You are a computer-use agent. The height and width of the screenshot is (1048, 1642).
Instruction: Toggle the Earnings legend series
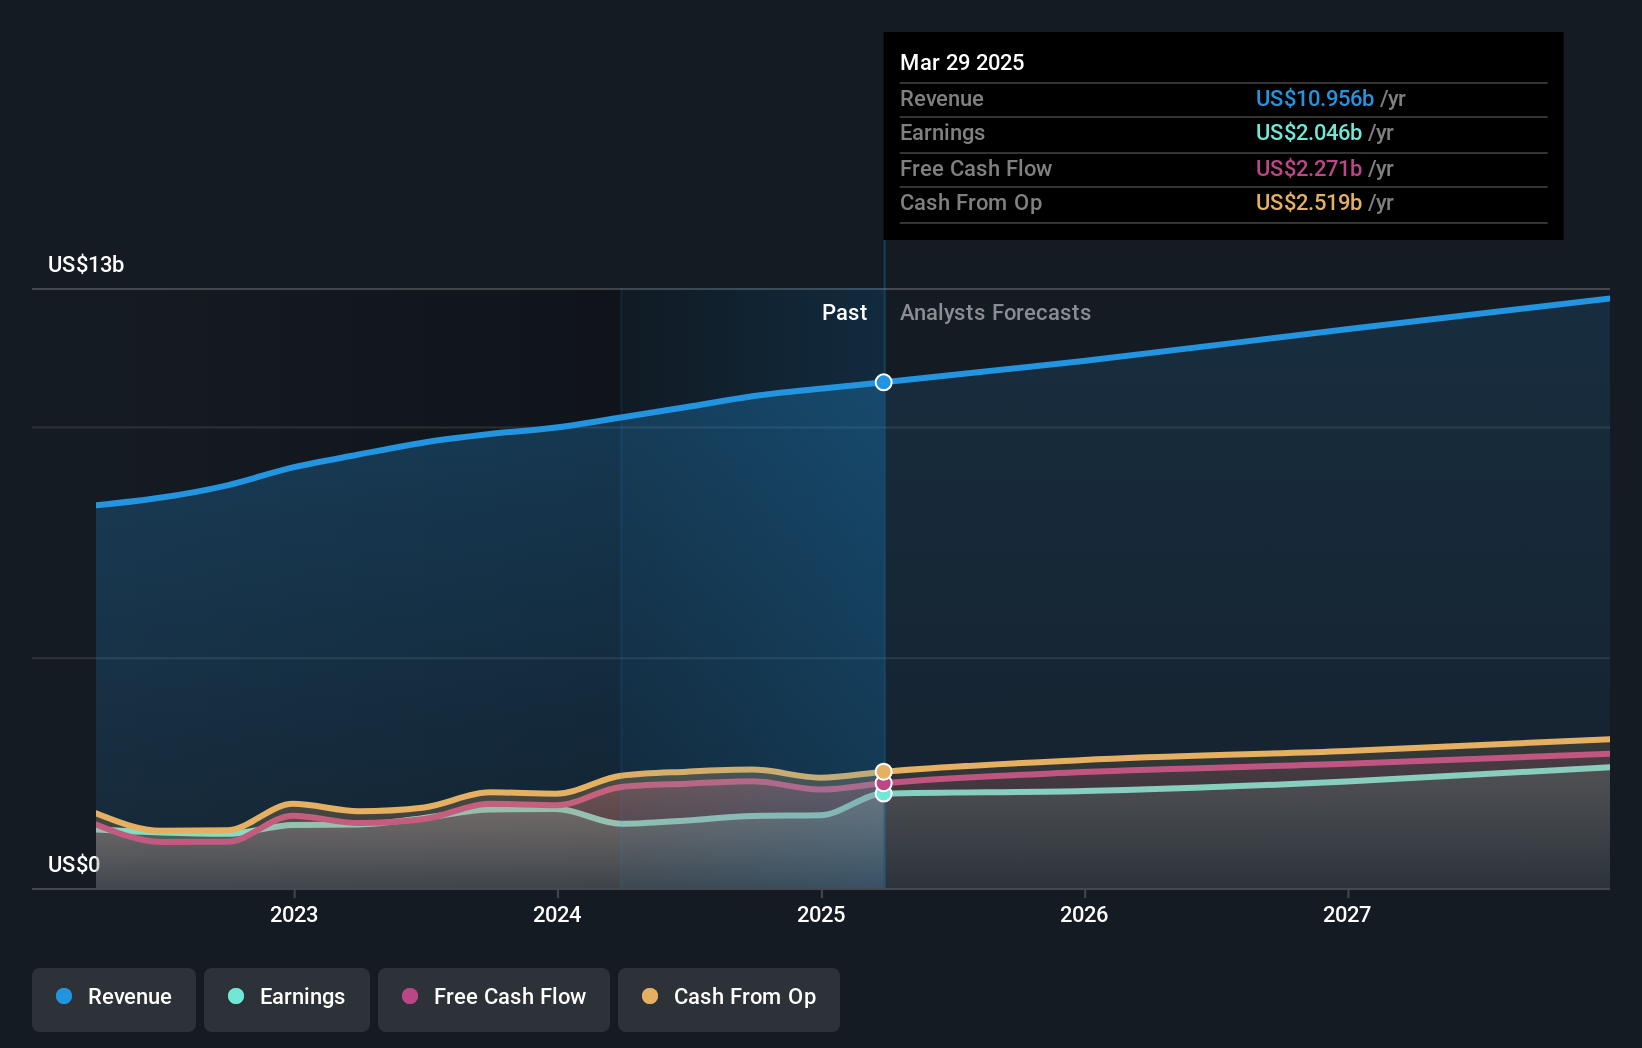tap(287, 999)
